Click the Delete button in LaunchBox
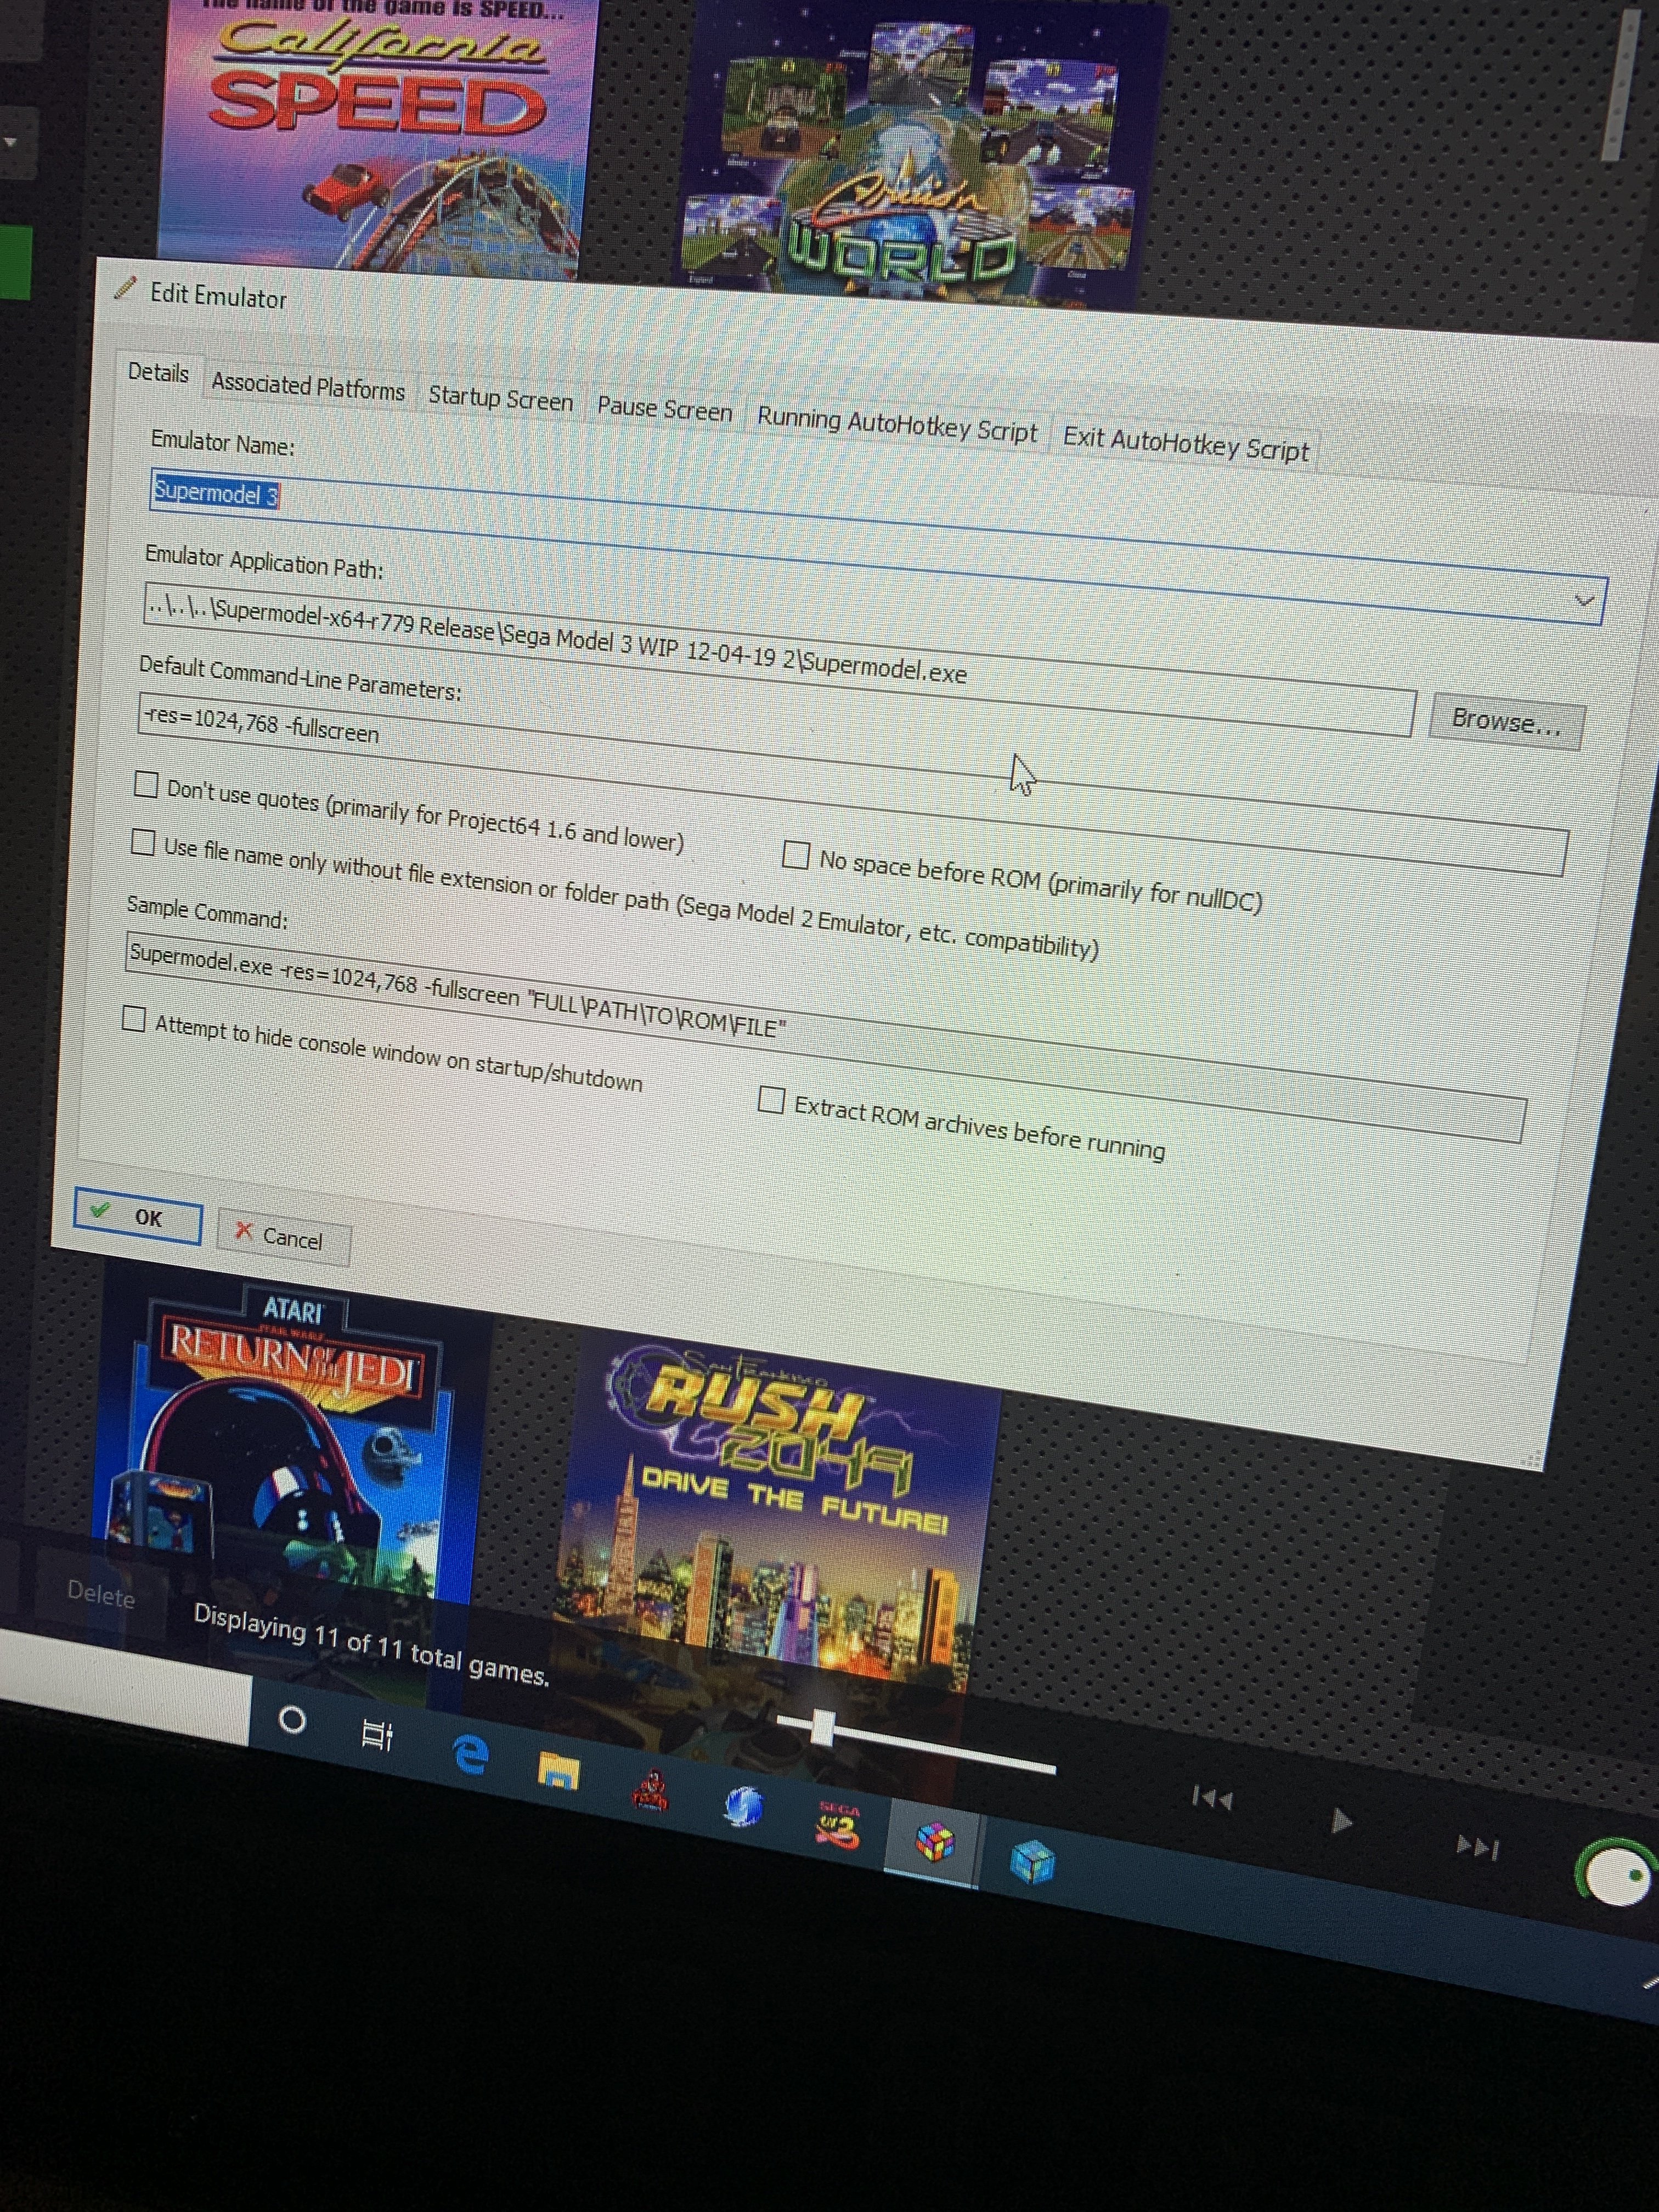The width and height of the screenshot is (1659, 2212). [100, 1593]
